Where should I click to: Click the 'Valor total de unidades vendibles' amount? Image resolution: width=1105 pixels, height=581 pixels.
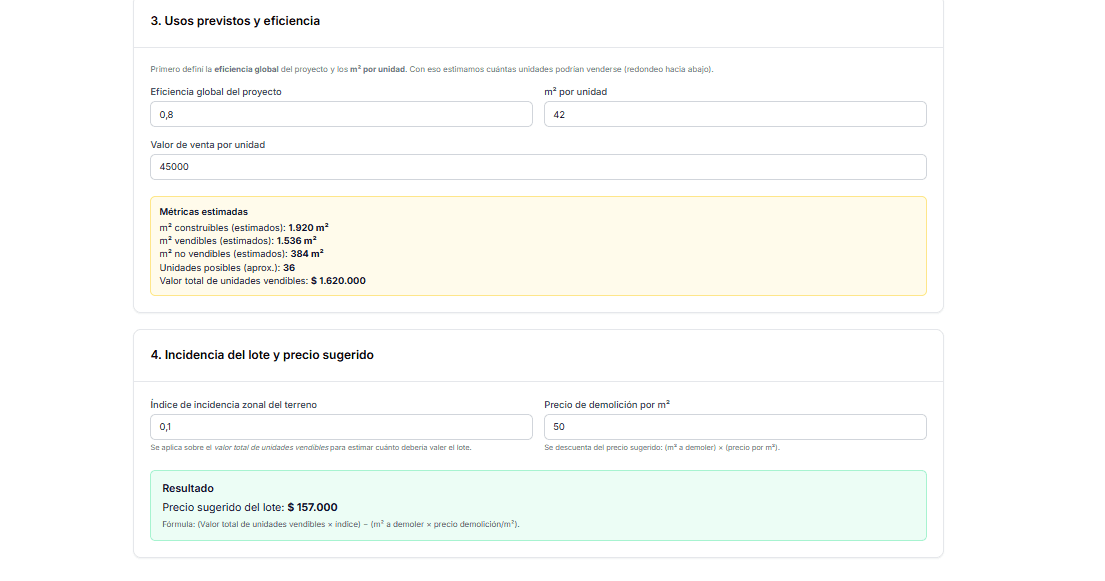click(x=338, y=281)
